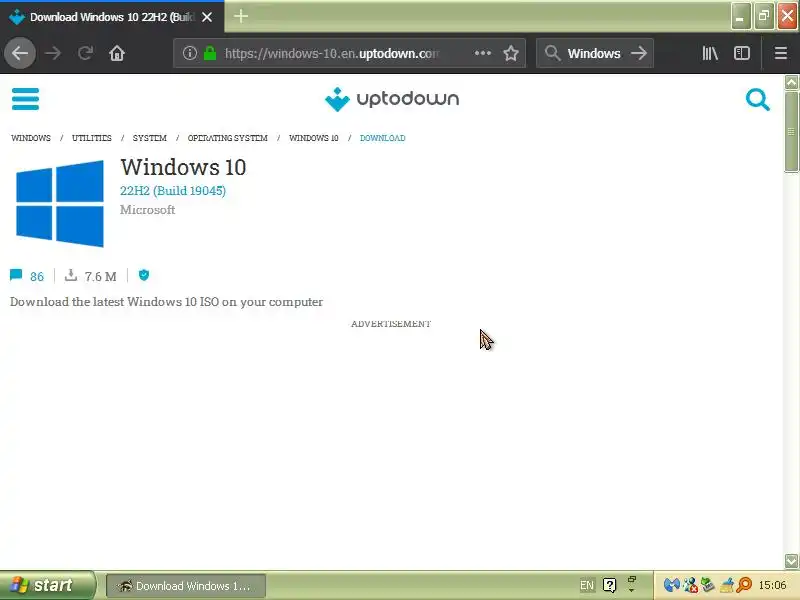Open the Uptodown site search magnifier
The width and height of the screenshot is (800, 600).
click(757, 99)
